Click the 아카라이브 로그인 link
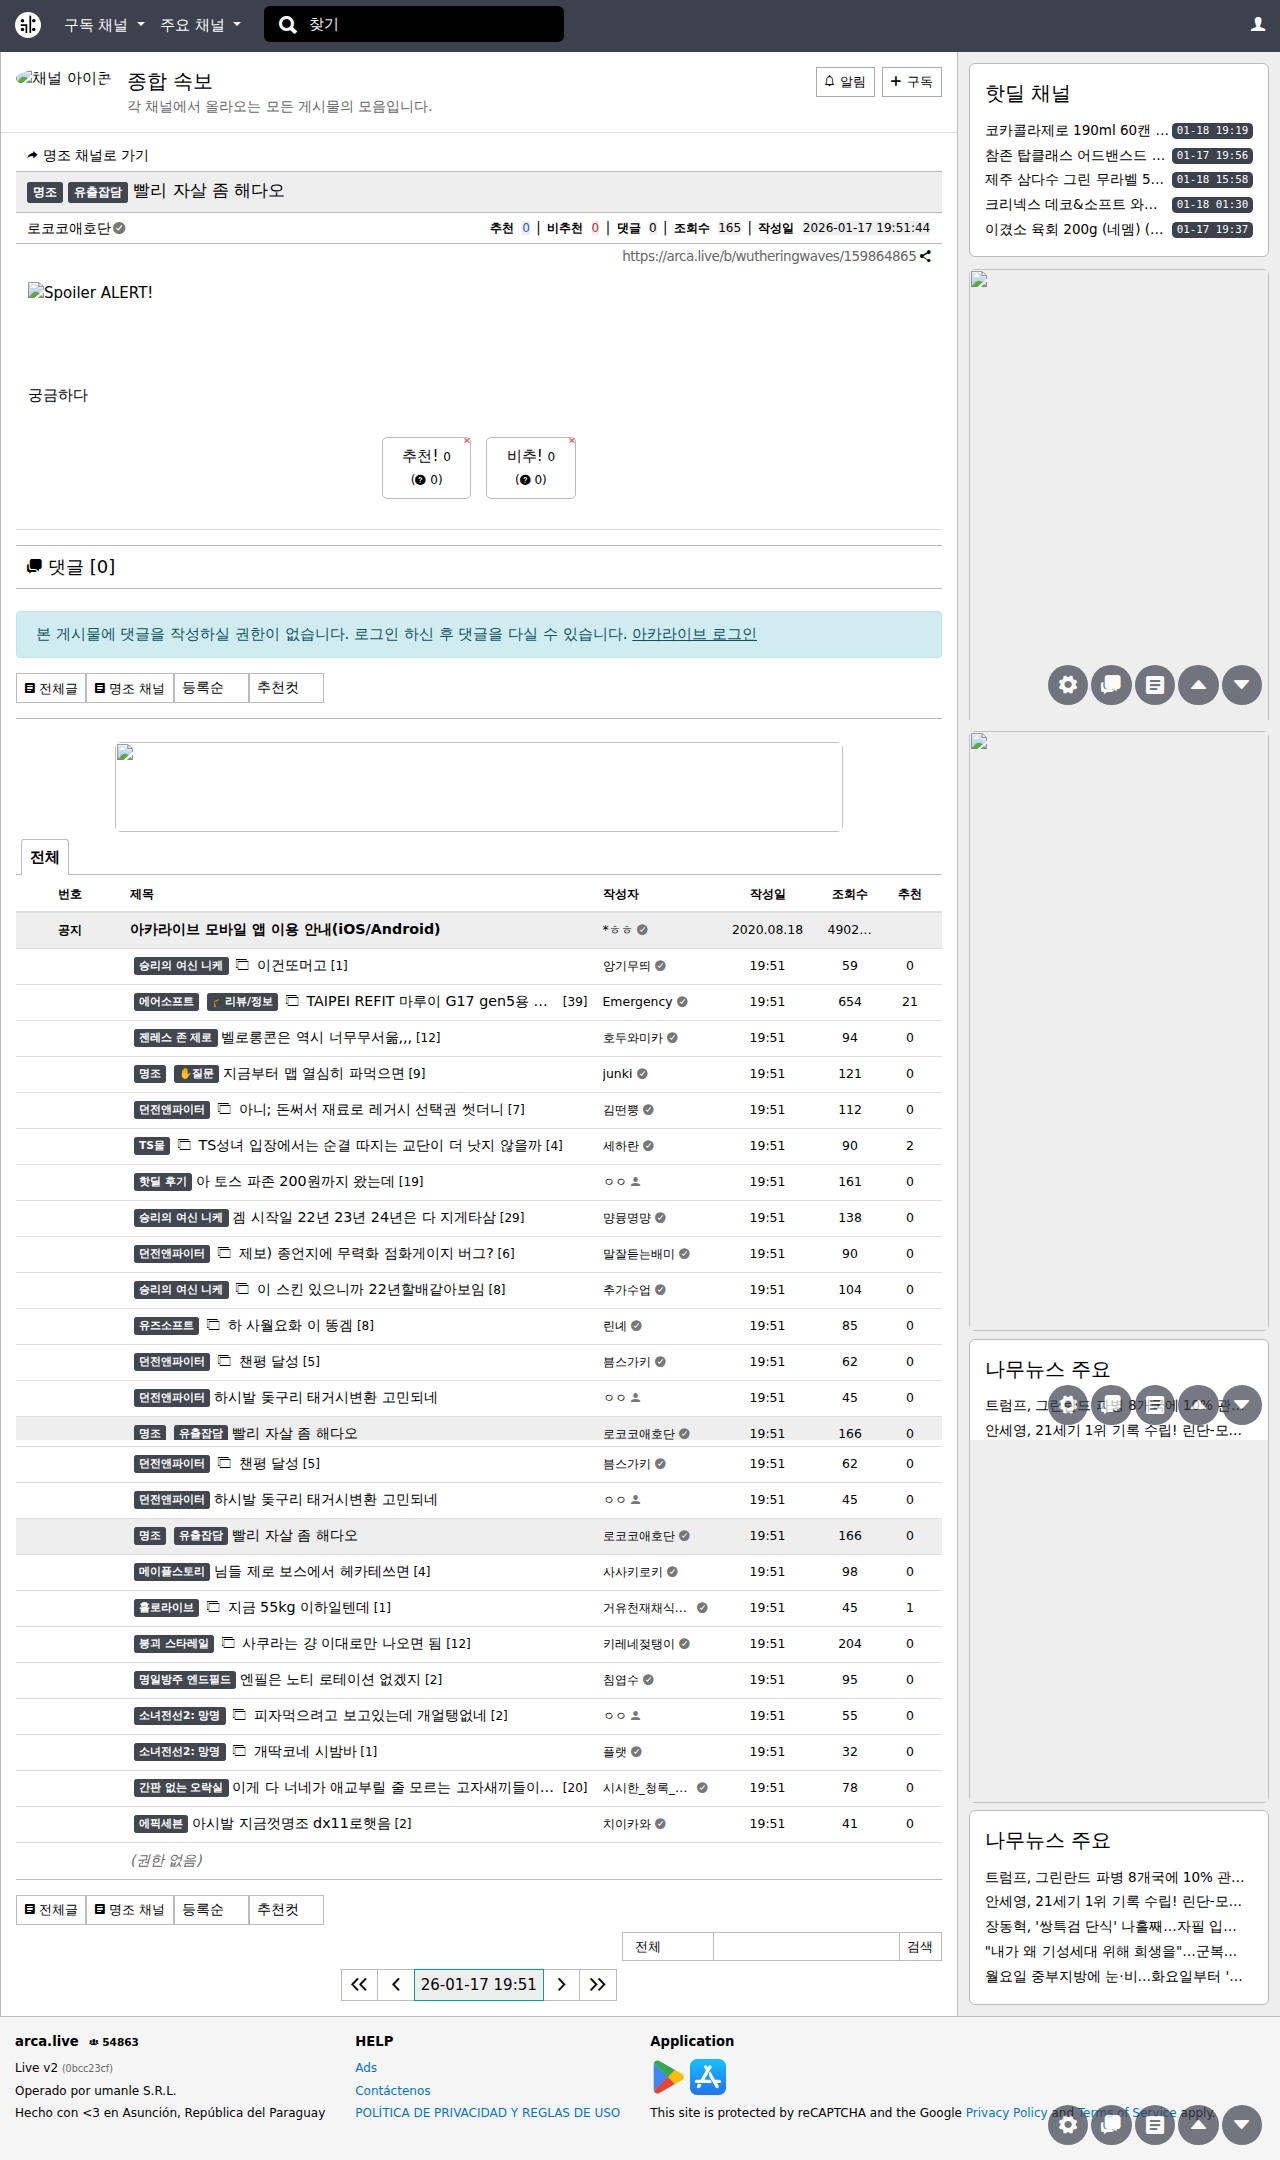 coord(694,634)
